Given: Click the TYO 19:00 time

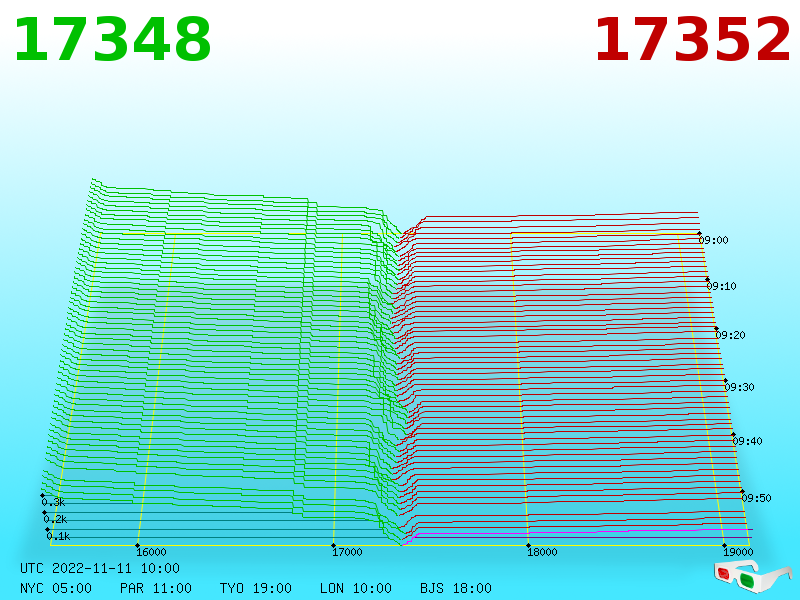Looking at the screenshot, I should tap(256, 588).
